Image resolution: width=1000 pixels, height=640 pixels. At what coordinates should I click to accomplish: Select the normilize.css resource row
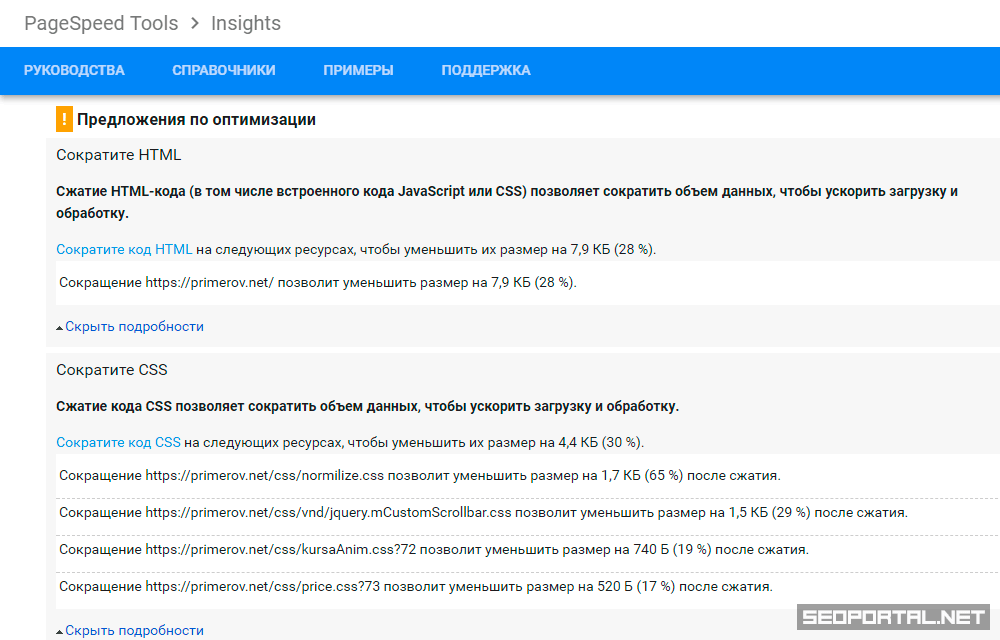(x=419, y=475)
